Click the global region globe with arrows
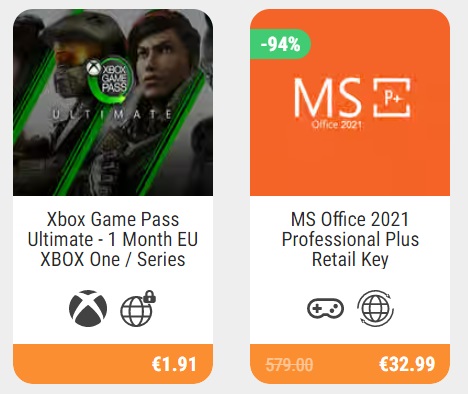 (375, 308)
